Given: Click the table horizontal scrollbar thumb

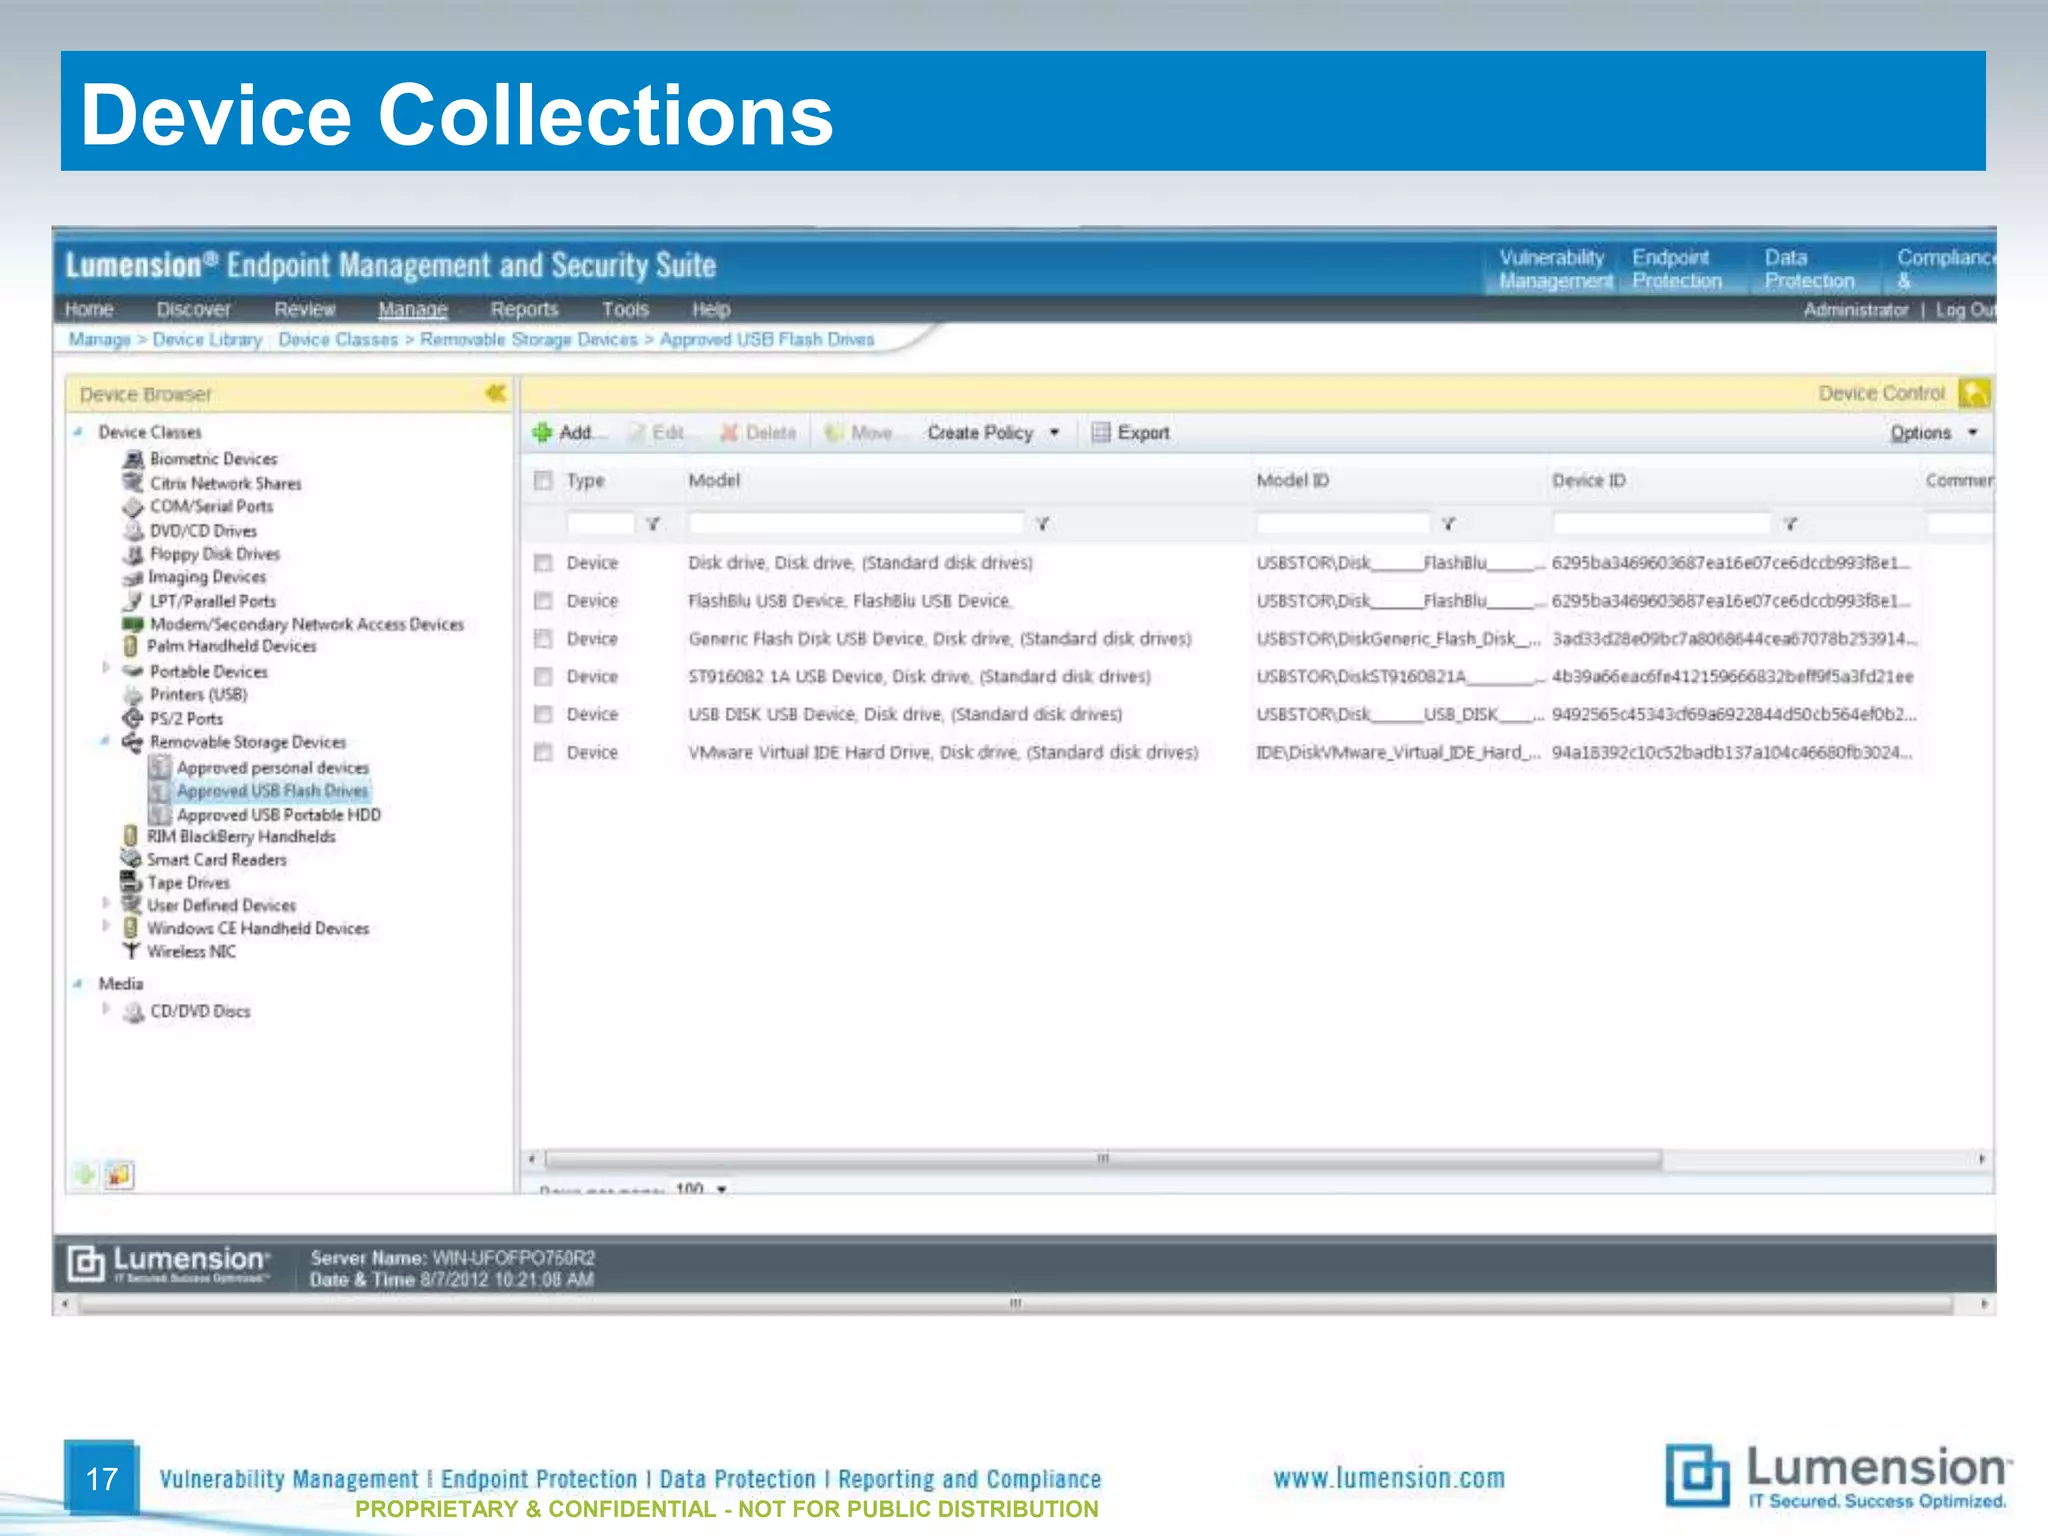Looking at the screenshot, I should [1103, 1159].
